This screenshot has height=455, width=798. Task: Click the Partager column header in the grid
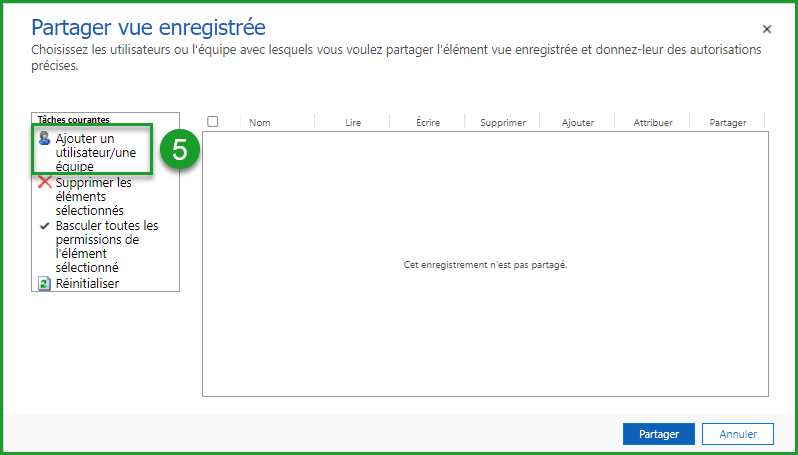coord(728,123)
